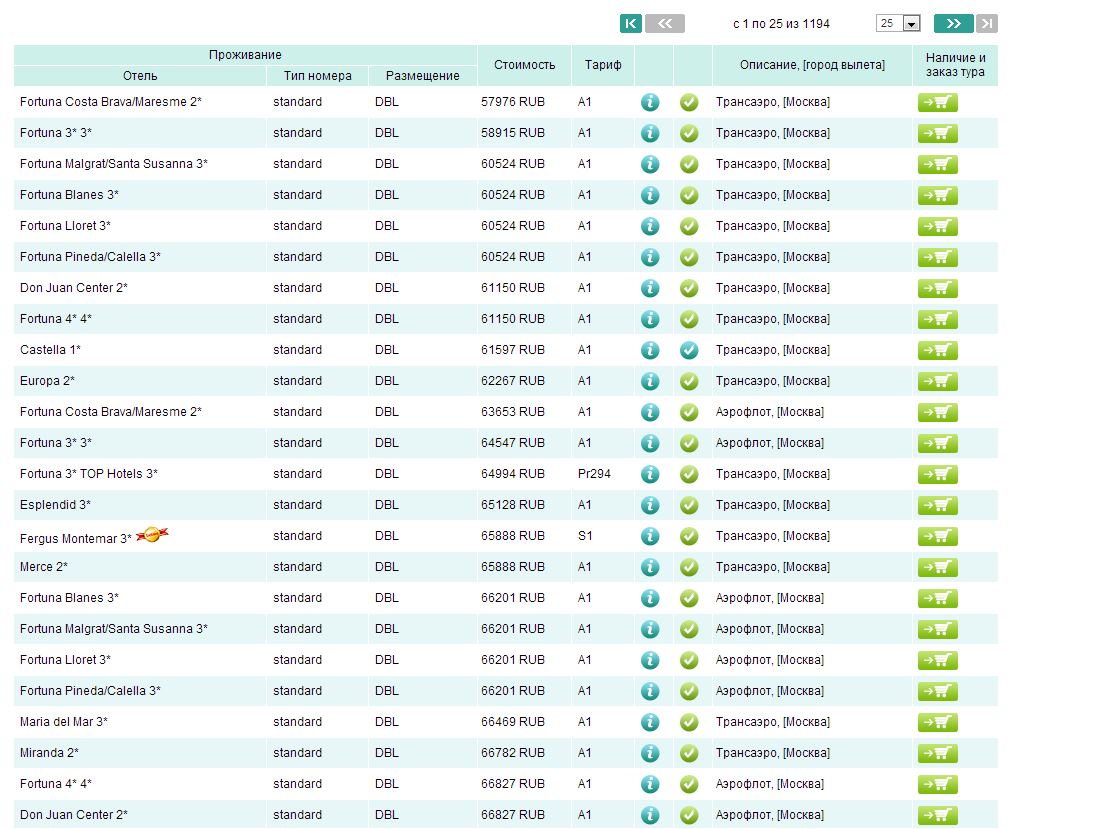Order Castella 1* tour via cart button
This screenshot has width=1095, height=829.
(937, 351)
